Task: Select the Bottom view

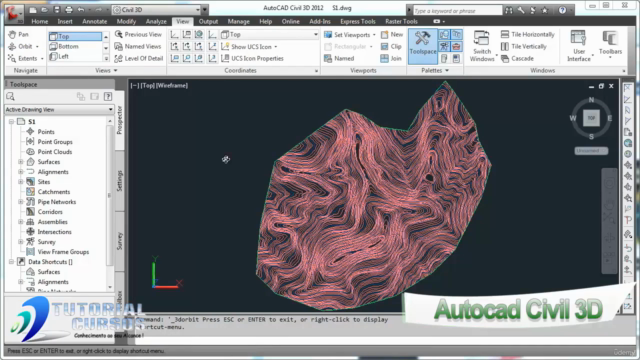Action: pos(75,47)
